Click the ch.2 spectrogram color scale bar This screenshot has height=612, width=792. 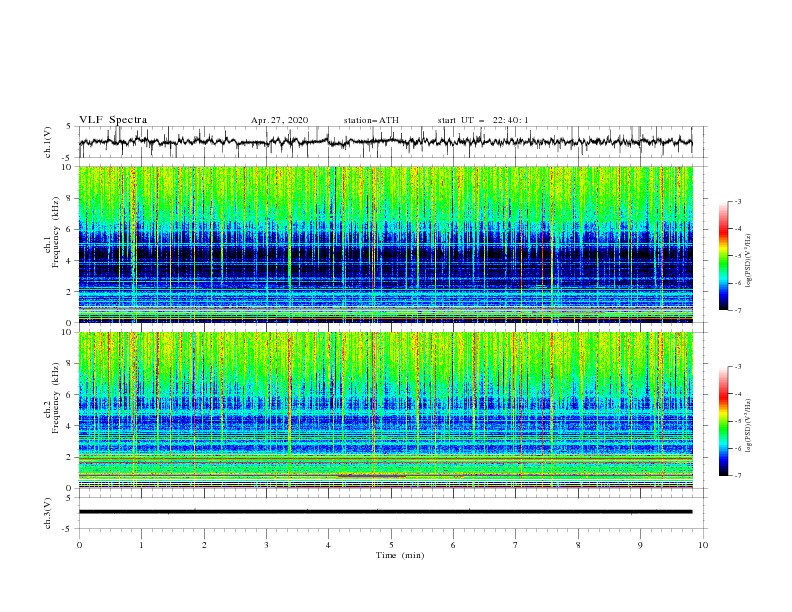[x=723, y=421]
